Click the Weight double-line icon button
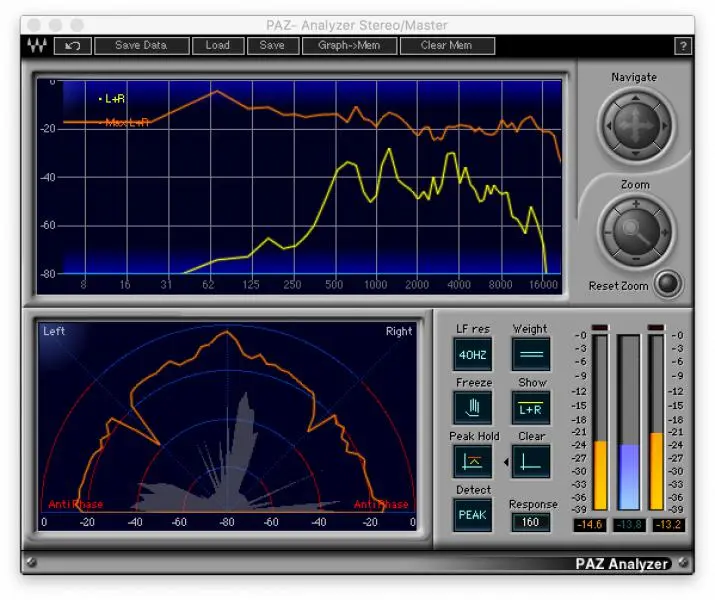The width and height of the screenshot is (715, 600). (531, 354)
